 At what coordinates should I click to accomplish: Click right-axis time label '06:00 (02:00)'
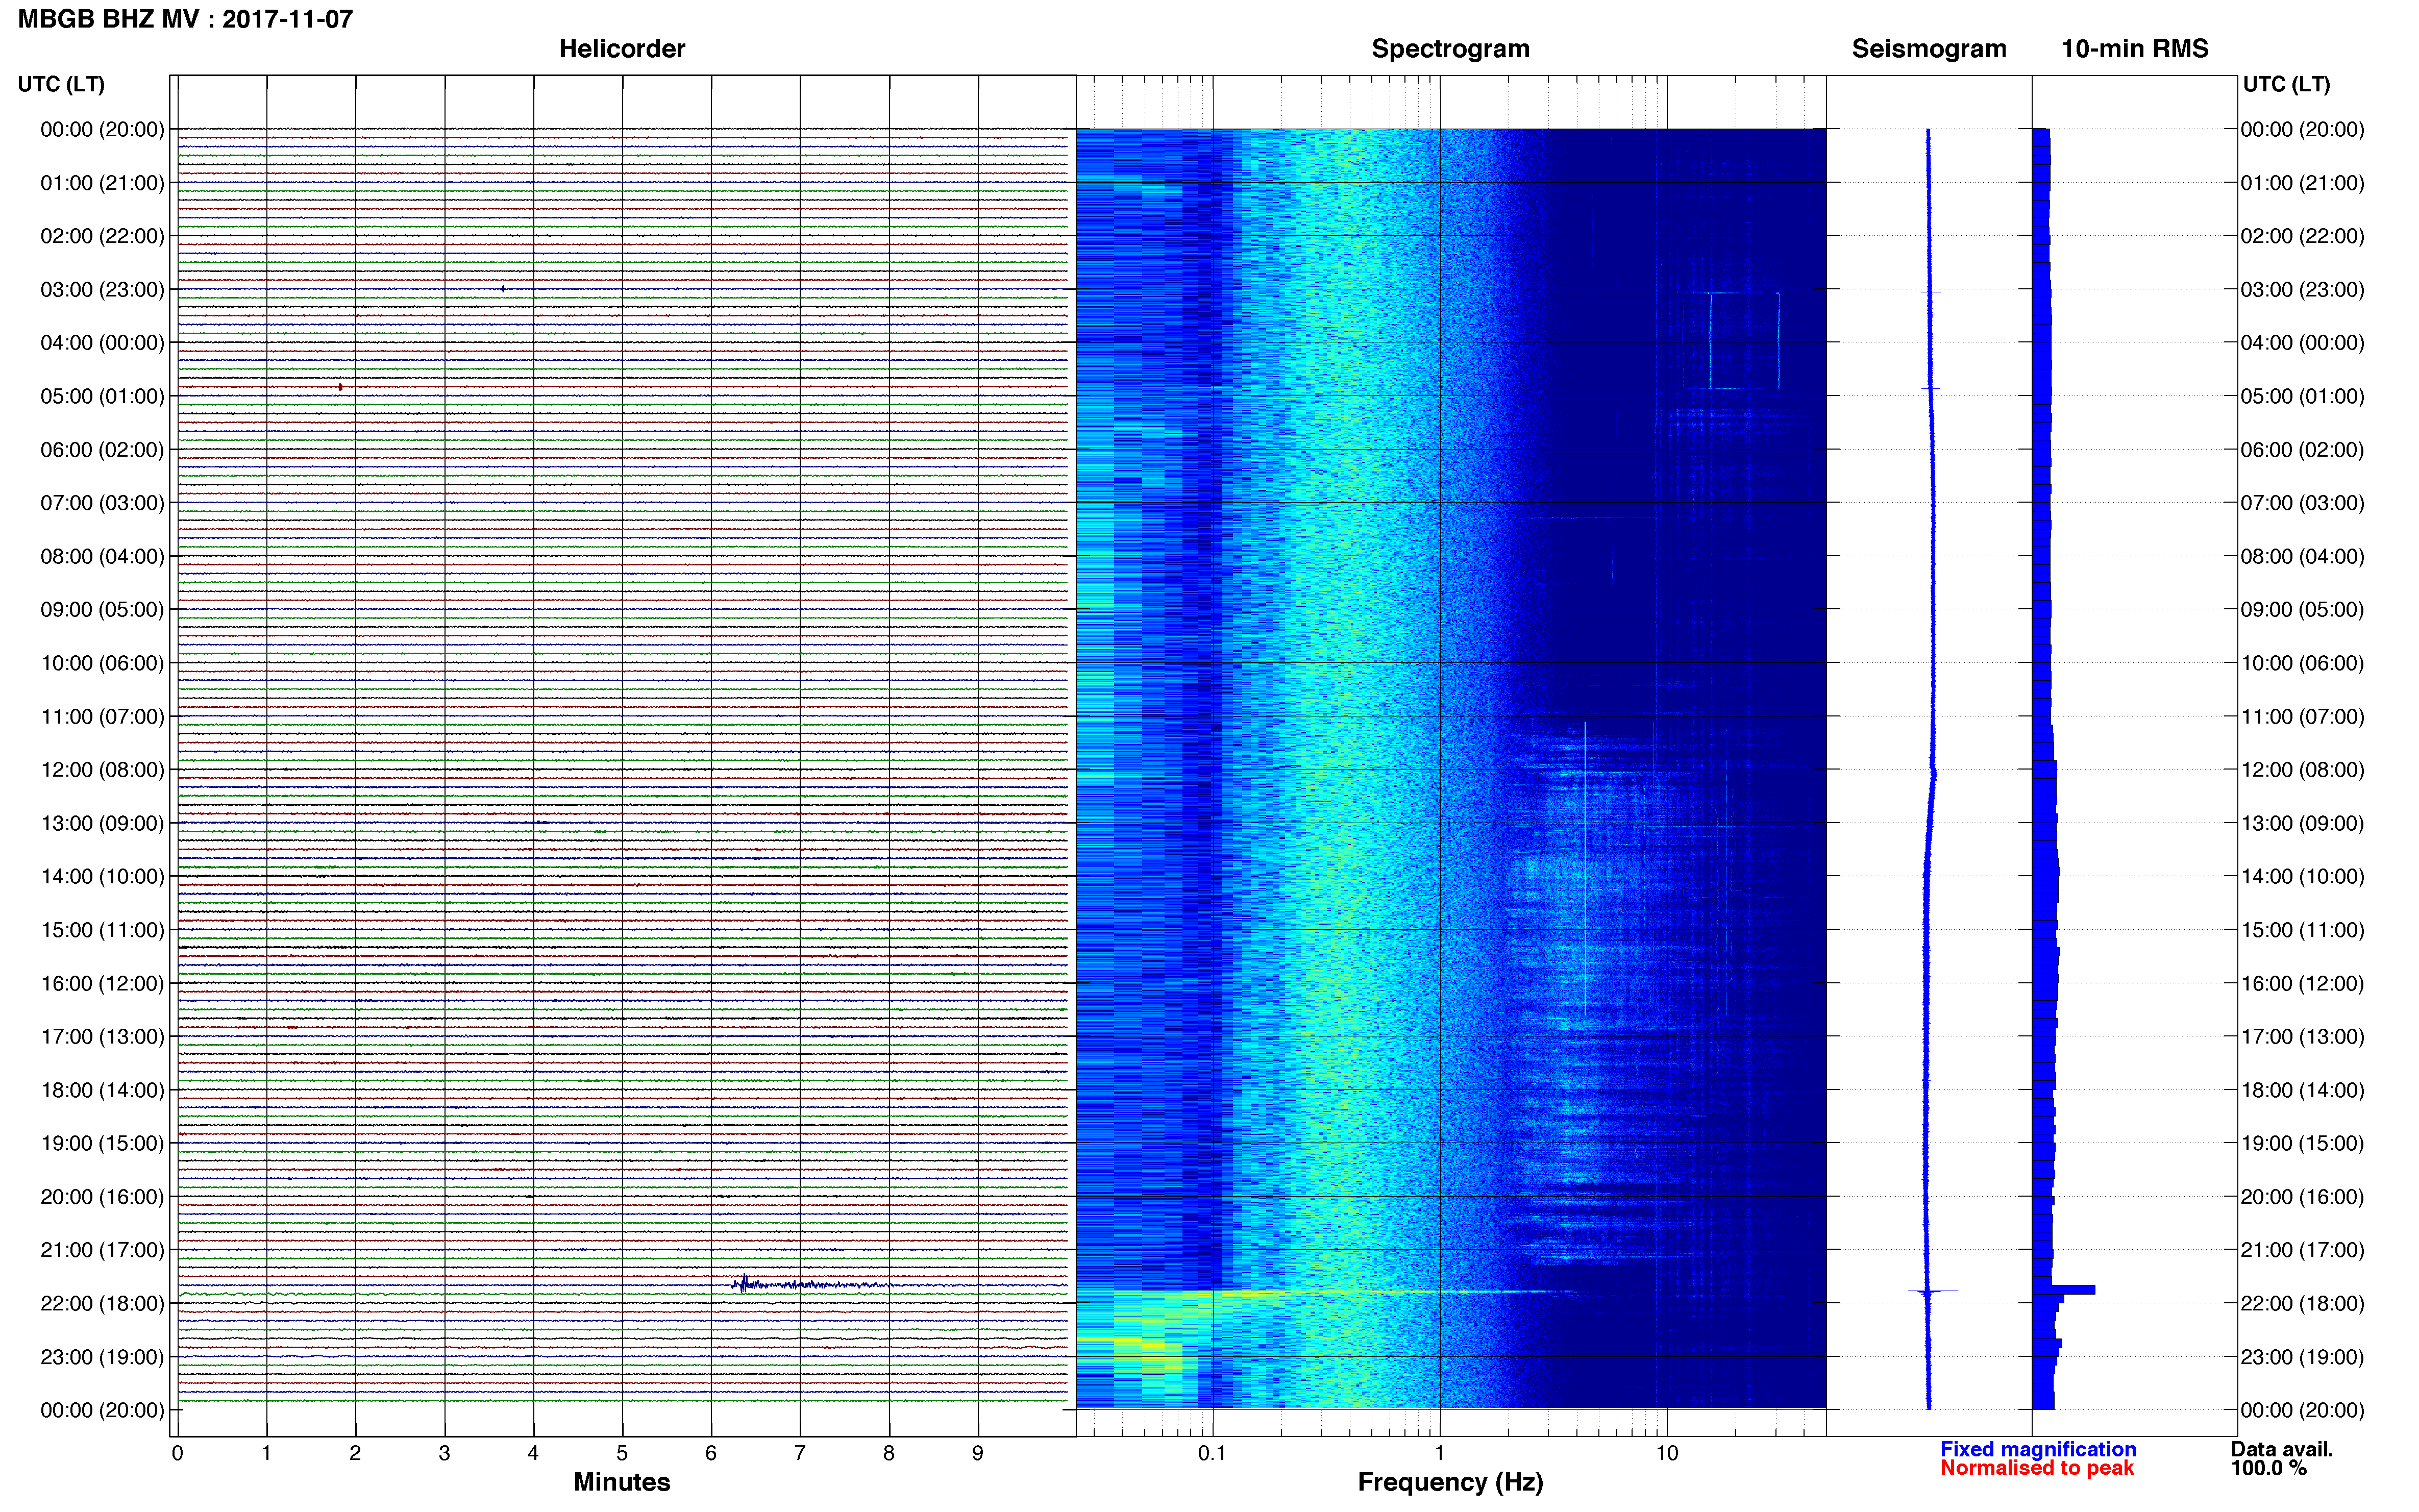coord(2302,450)
